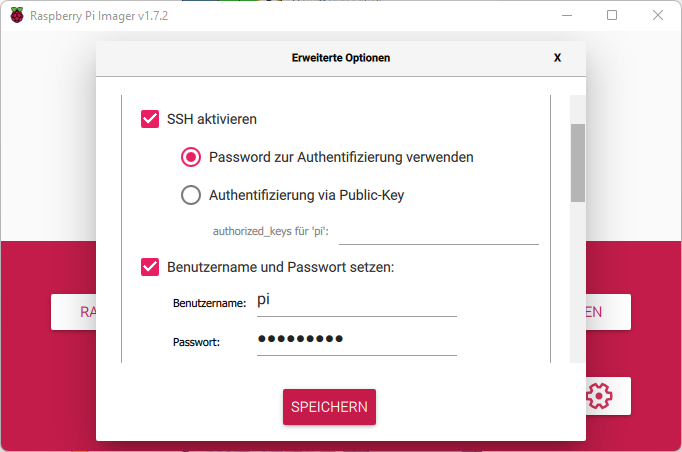This screenshot has height=452, width=682.
Task: Click the Raspberry Pi logo in title bar
Action: point(16,15)
